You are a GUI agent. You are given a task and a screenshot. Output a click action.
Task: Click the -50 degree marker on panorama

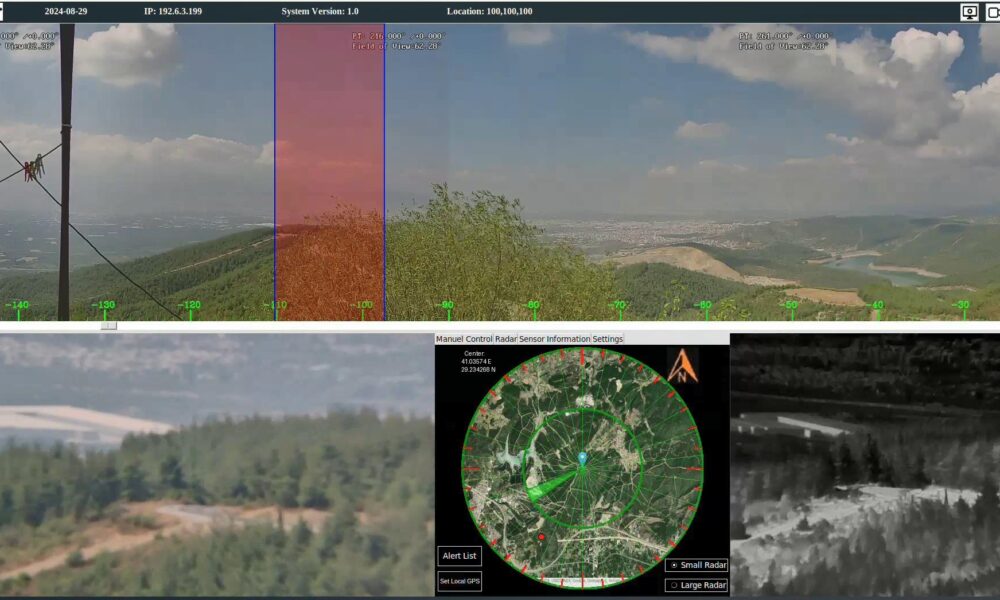[790, 305]
